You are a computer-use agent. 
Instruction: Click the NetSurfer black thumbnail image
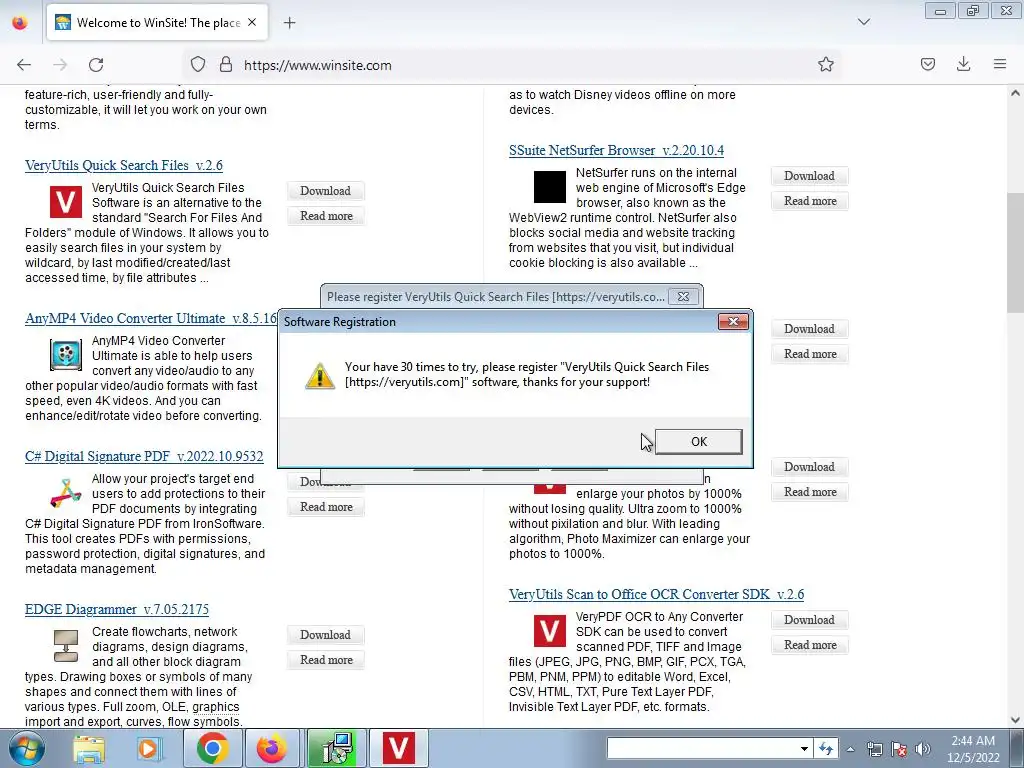coord(550,187)
